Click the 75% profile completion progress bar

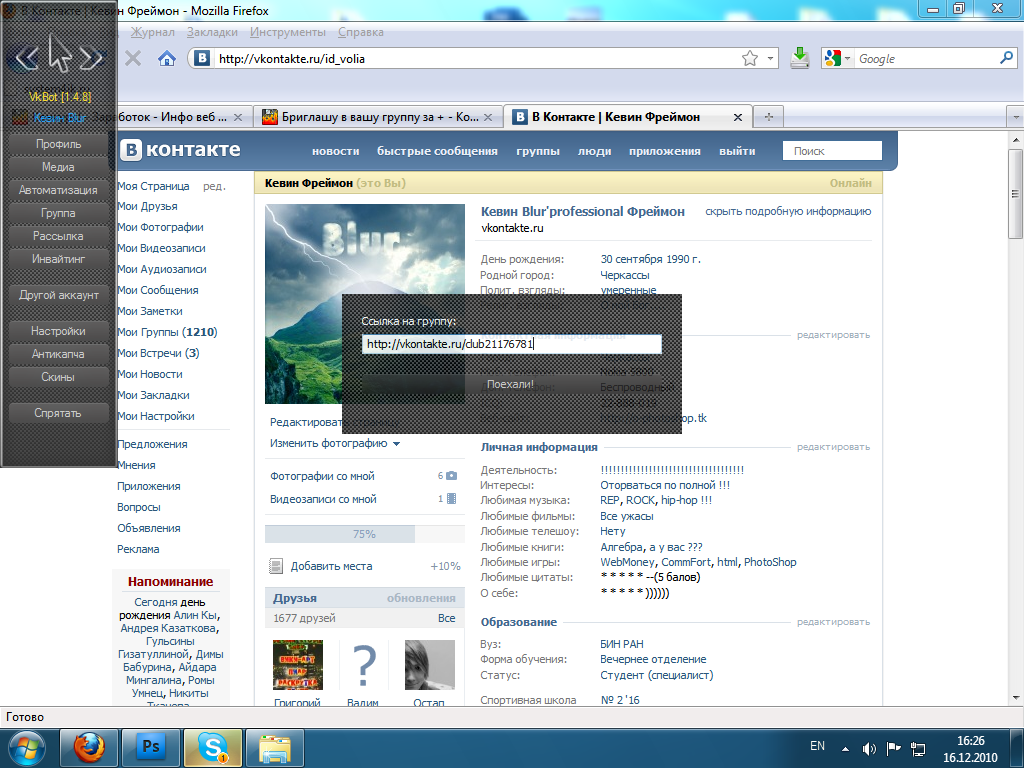(x=364, y=534)
